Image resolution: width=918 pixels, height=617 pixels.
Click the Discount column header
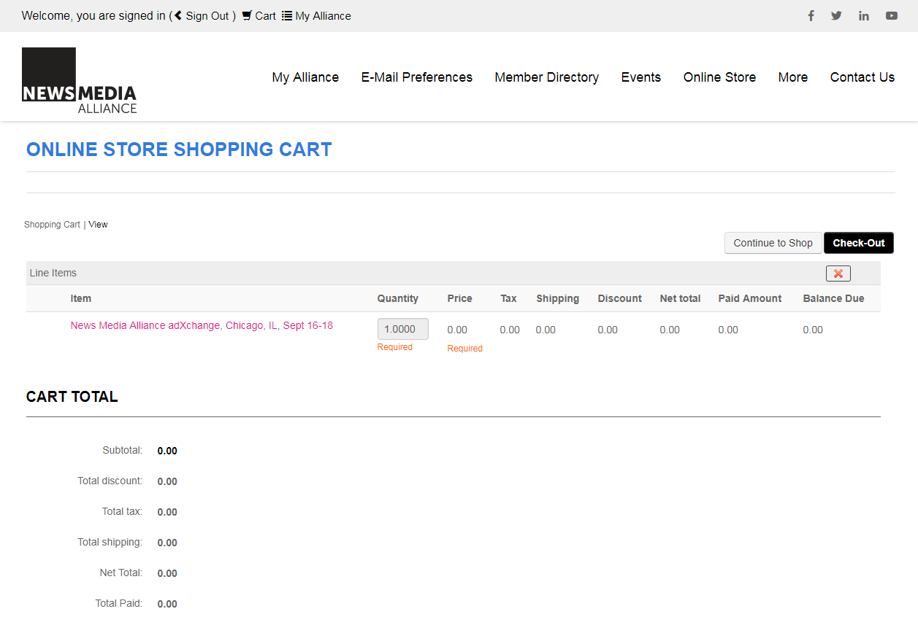[x=619, y=299]
